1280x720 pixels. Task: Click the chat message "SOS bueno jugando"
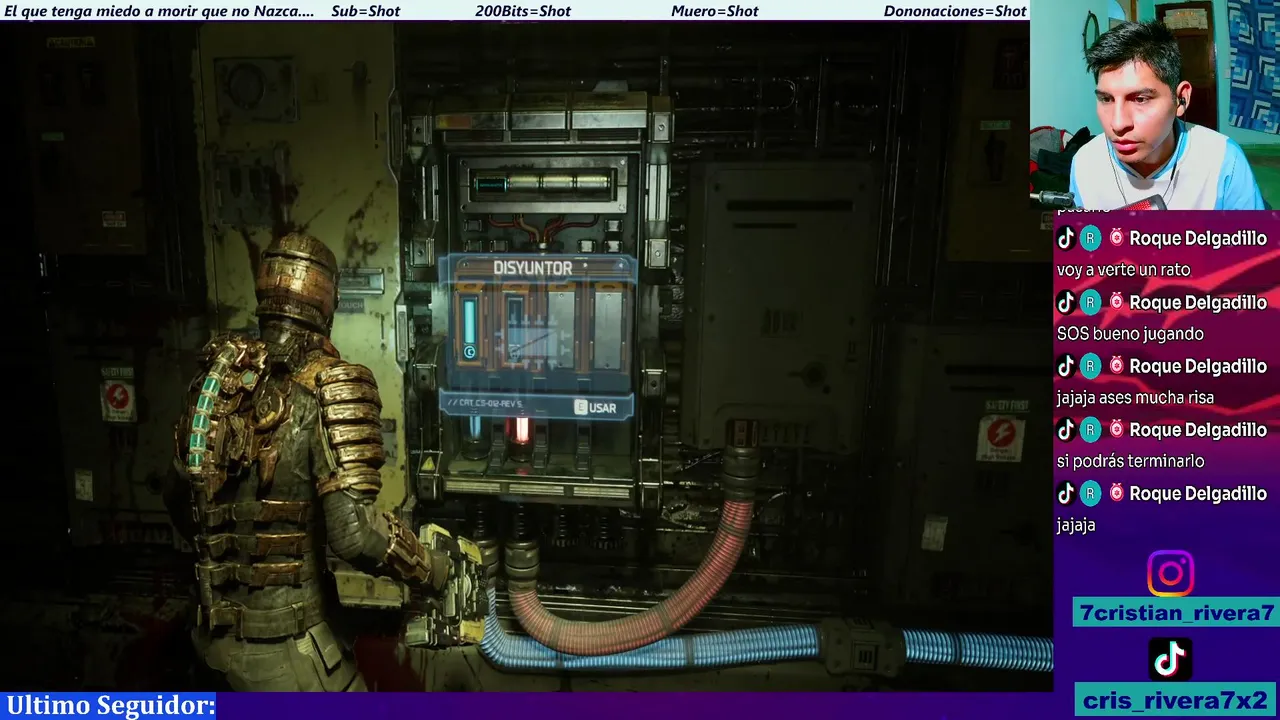click(1130, 334)
